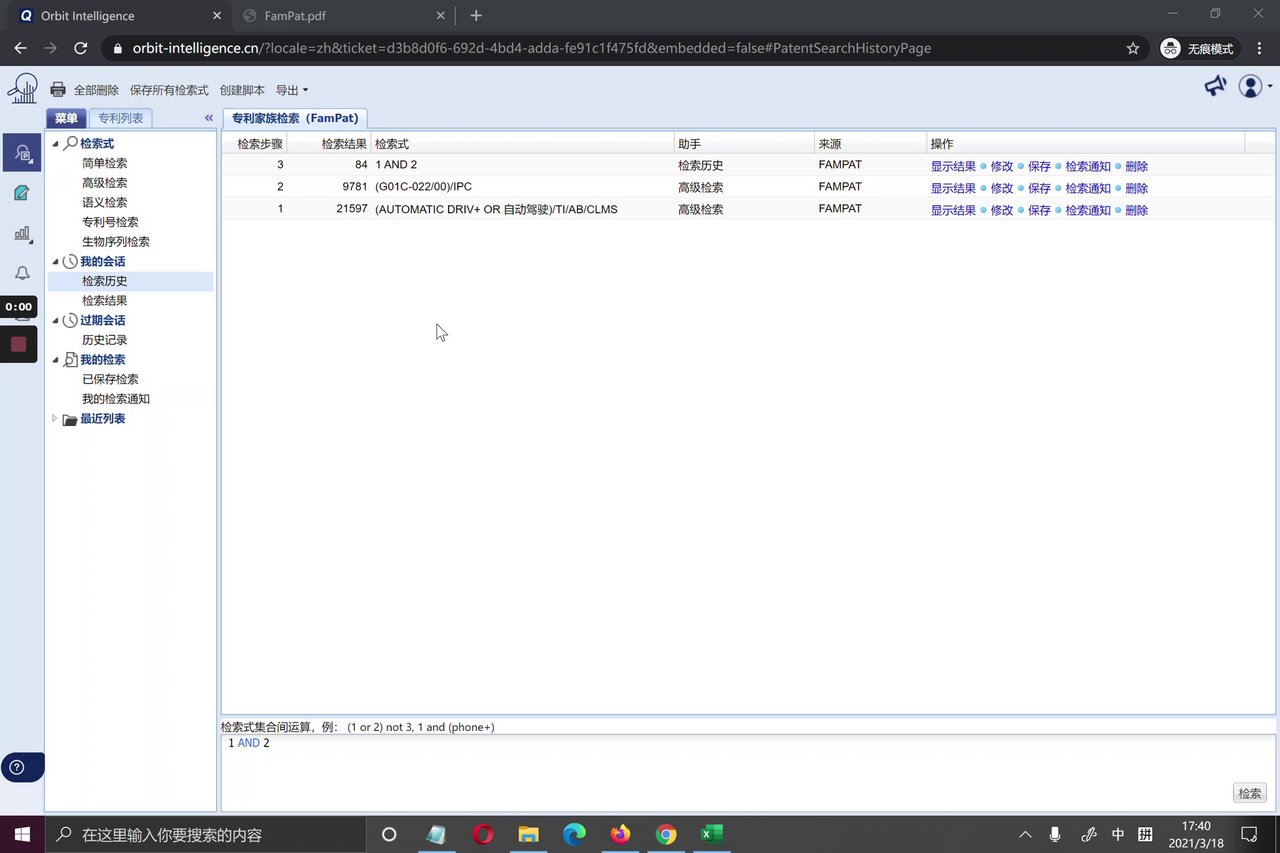
Task: Bookmark page with the star icon
Action: click(x=1133, y=48)
